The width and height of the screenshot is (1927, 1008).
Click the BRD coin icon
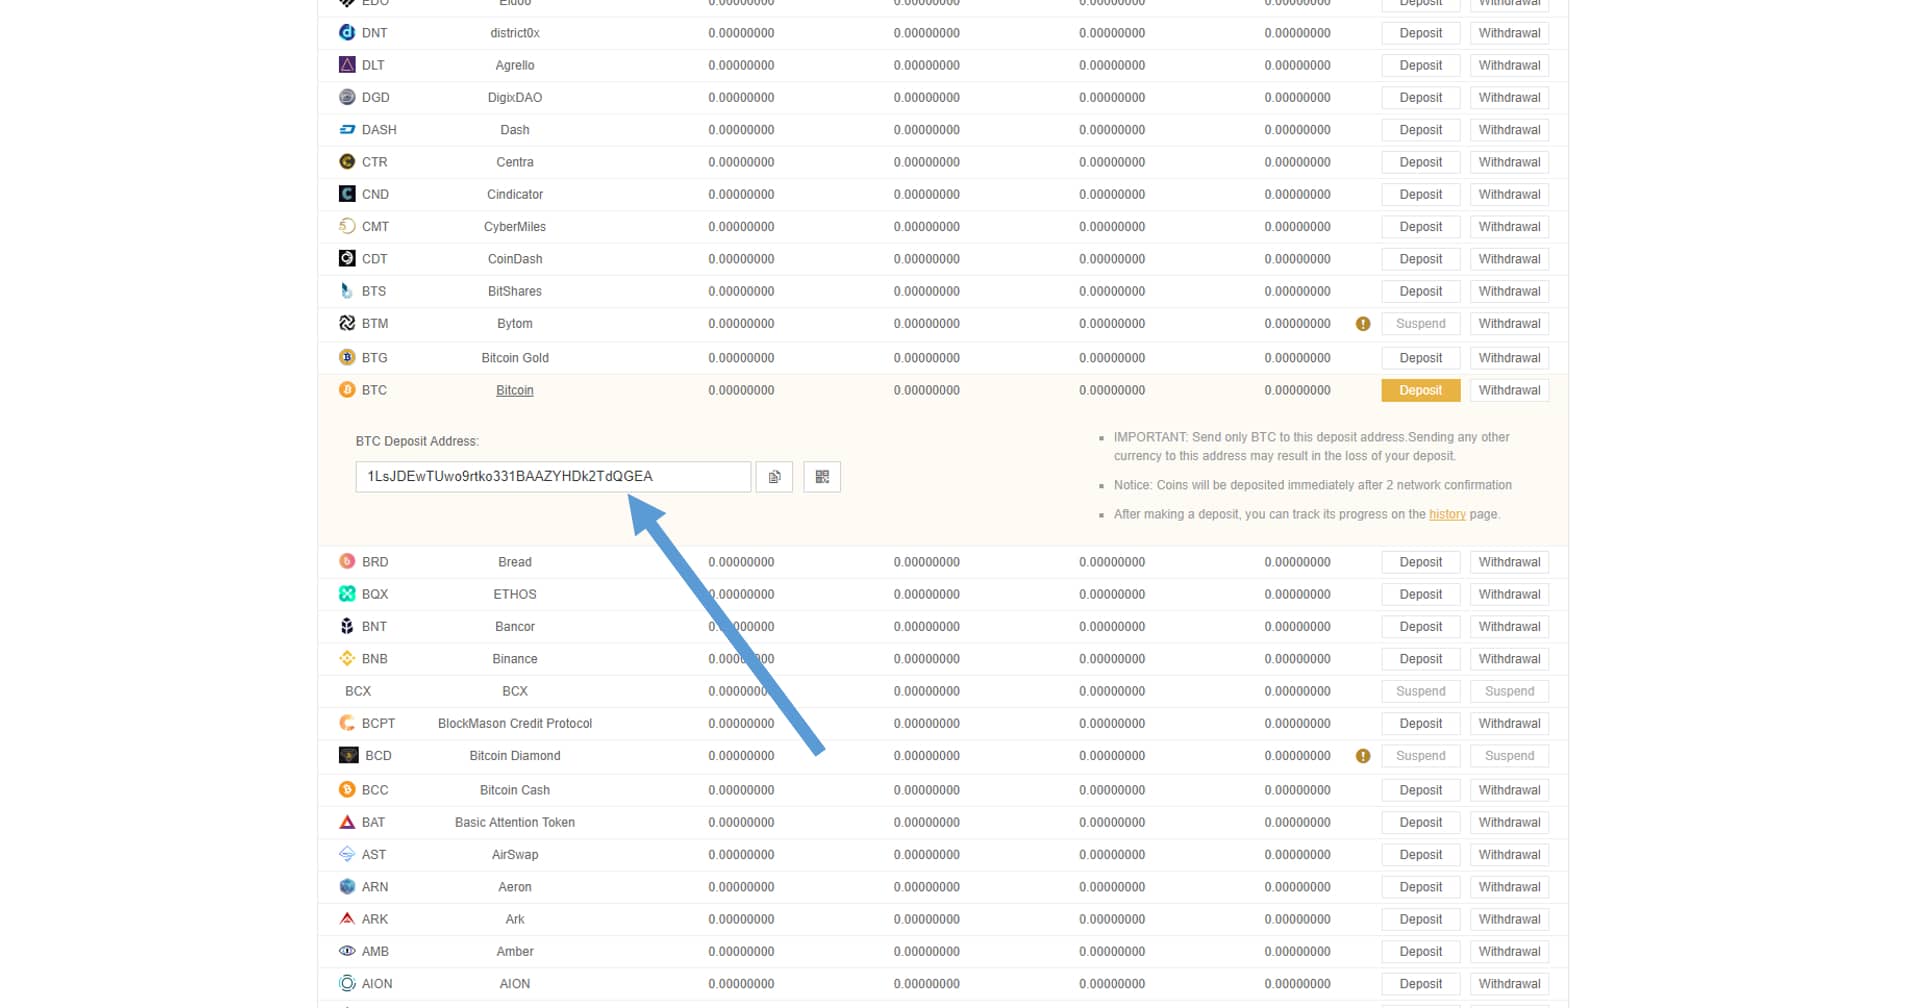point(347,562)
